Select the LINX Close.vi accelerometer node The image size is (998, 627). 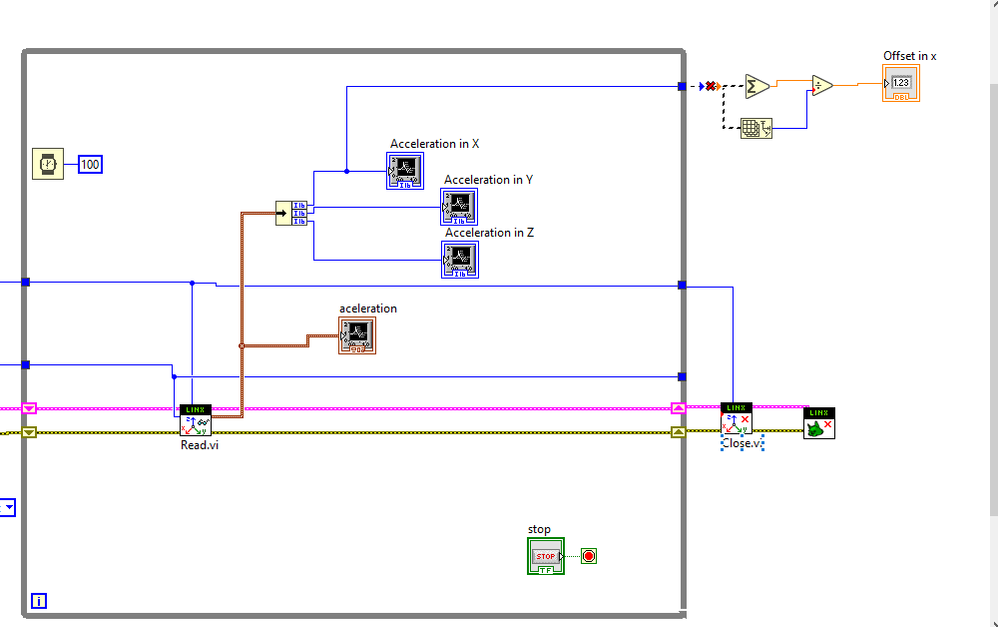[736, 419]
